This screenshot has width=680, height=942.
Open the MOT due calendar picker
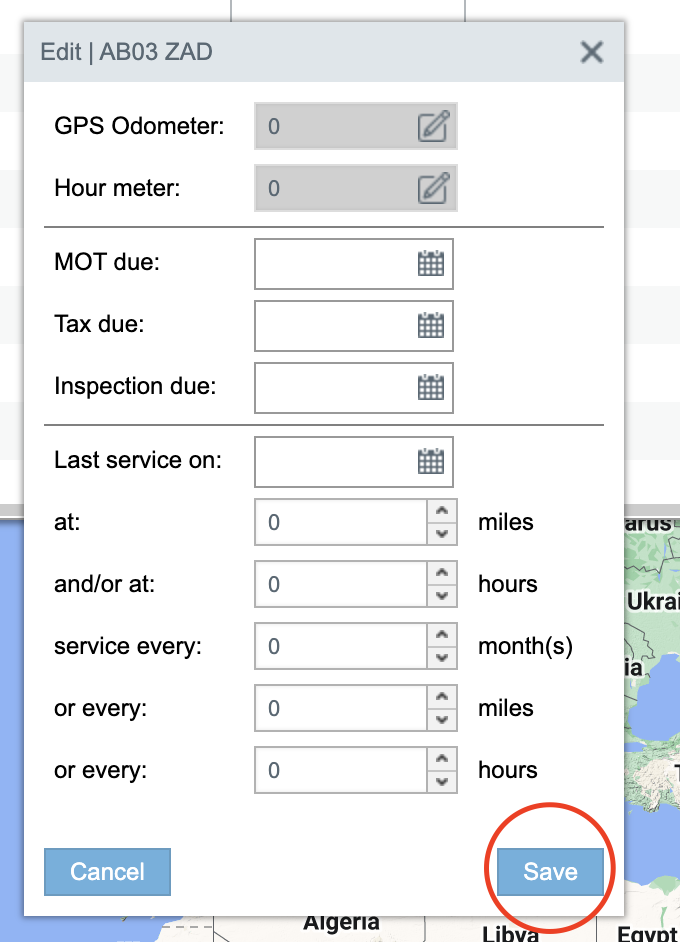click(x=430, y=264)
